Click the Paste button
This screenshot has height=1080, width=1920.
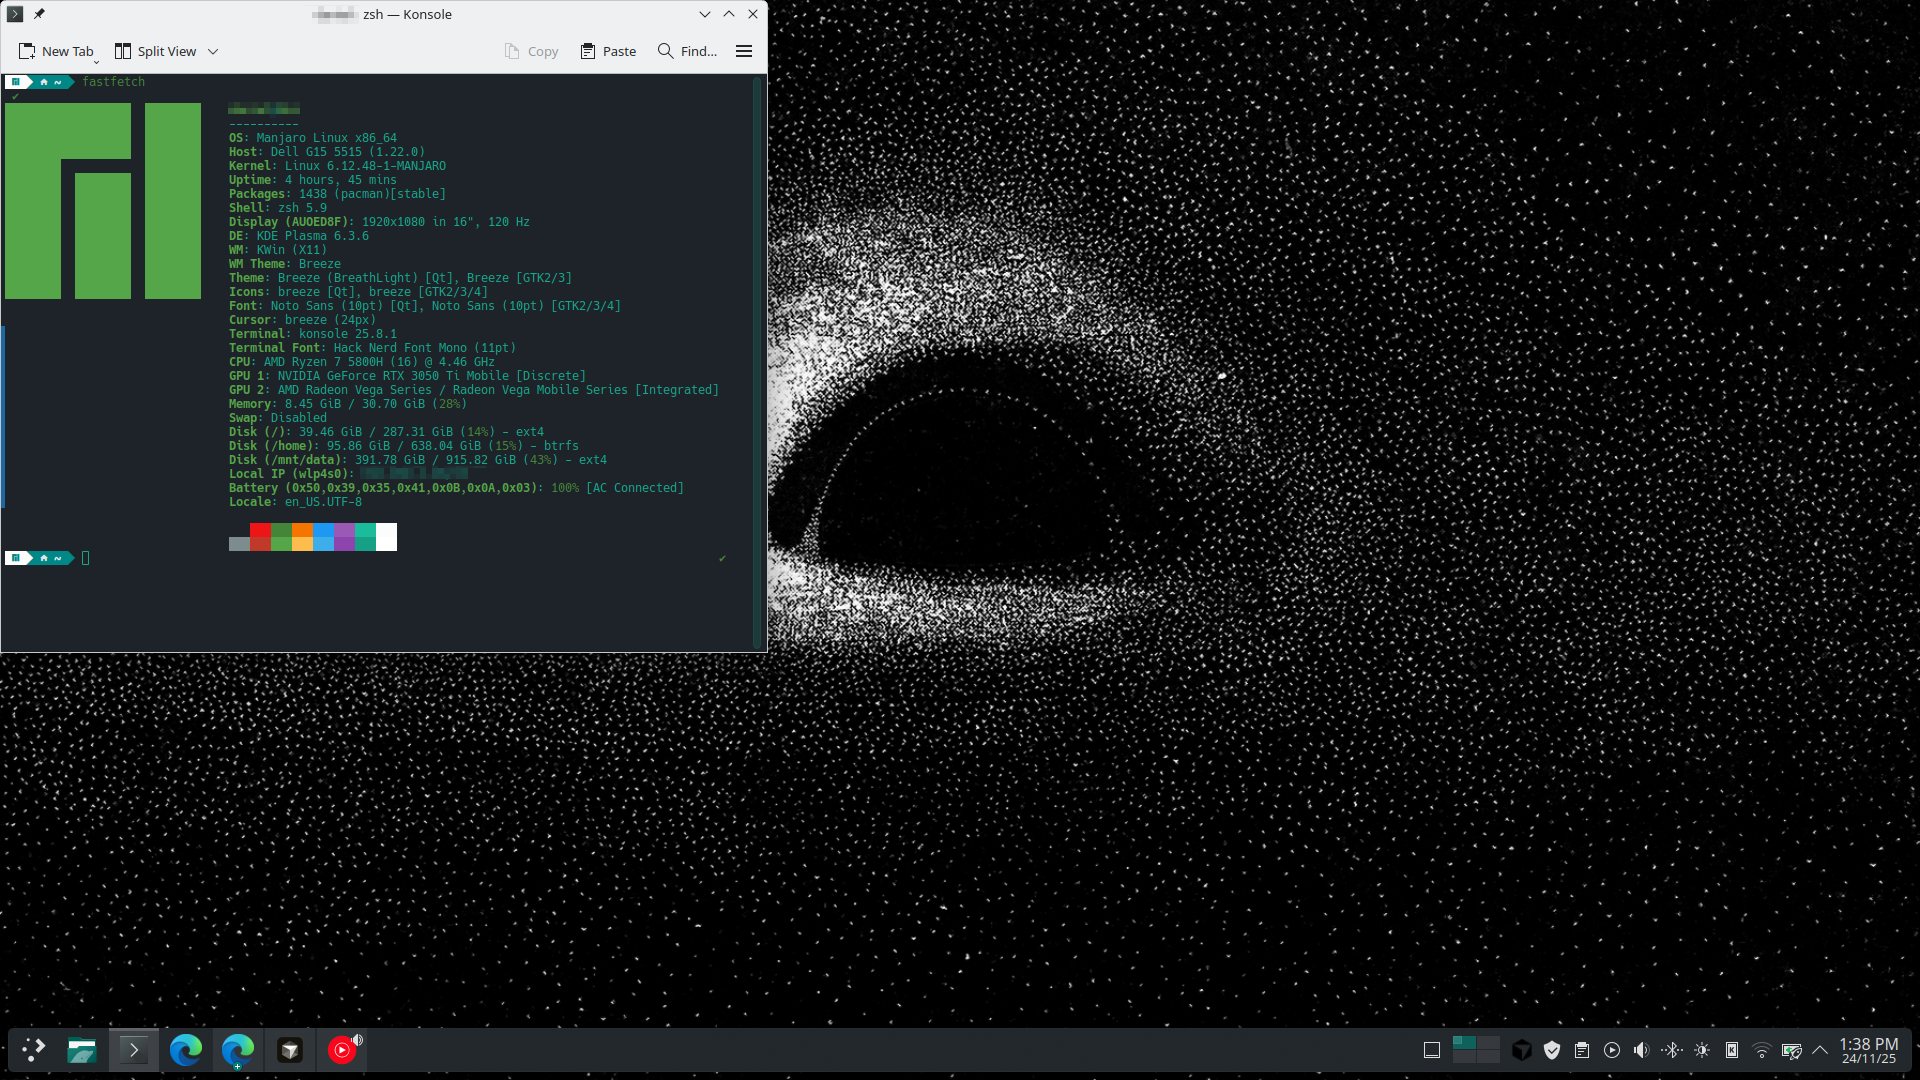(x=608, y=51)
